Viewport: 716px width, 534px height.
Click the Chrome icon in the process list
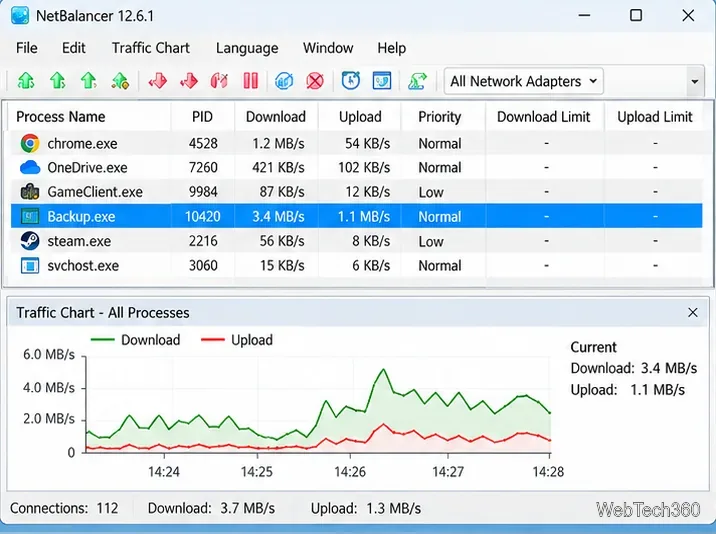click(30, 143)
